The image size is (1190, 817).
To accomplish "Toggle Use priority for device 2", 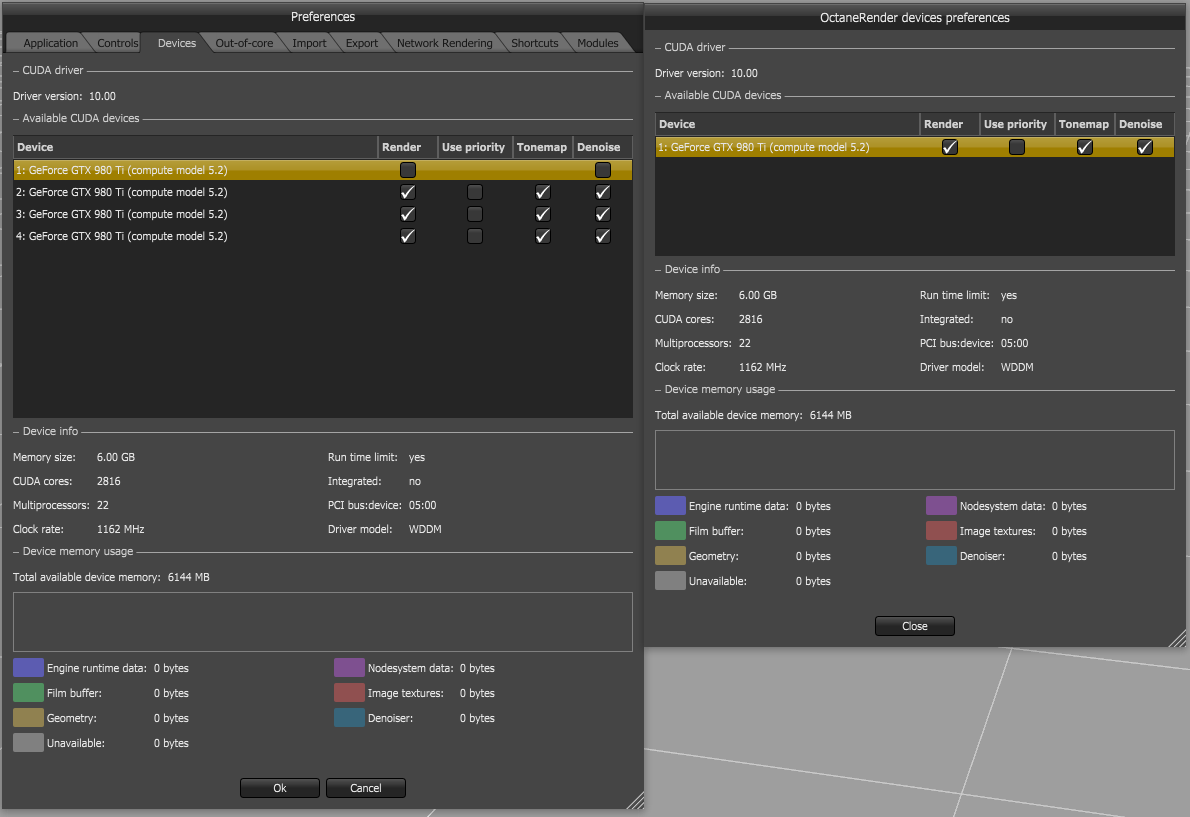I will pos(474,192).
